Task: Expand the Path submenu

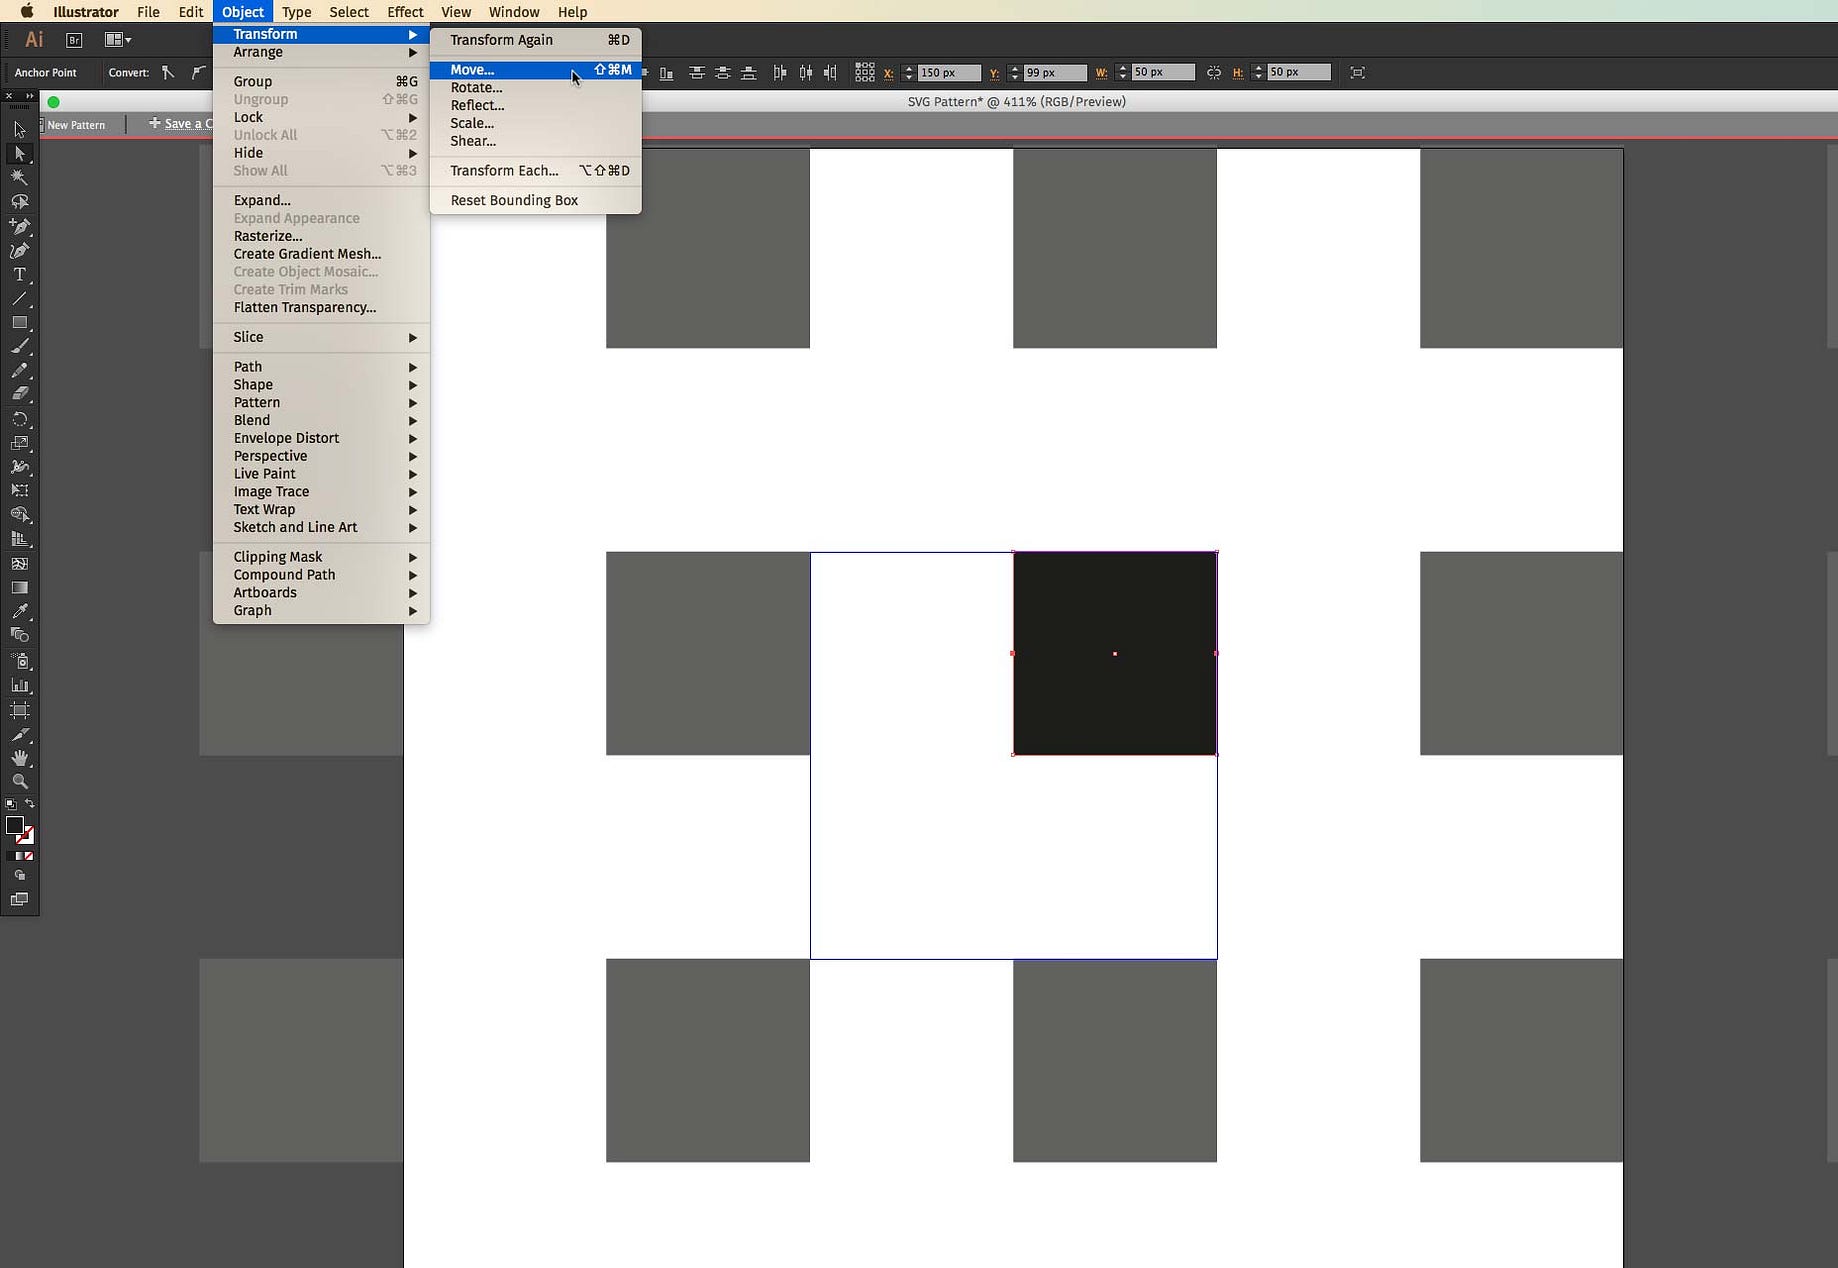Action: coord(321,367)
